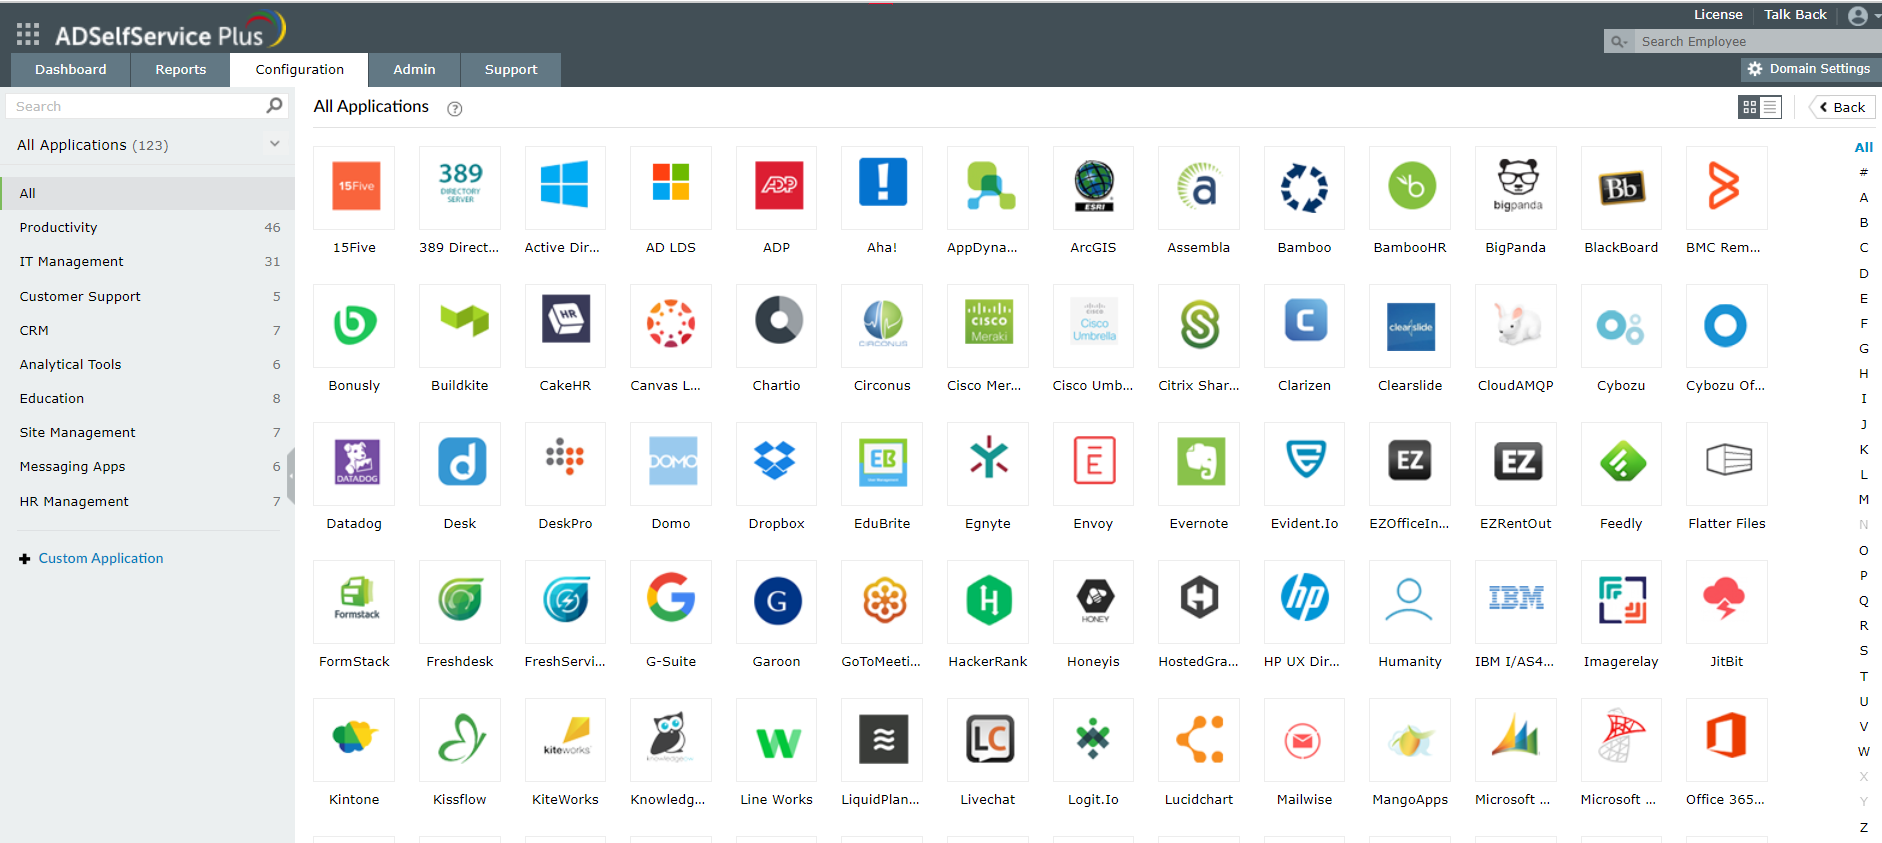Viewport: 1882px width, 843px height.
Task: Select the HackerRank application icon
Action: click(x=988, y=601)
